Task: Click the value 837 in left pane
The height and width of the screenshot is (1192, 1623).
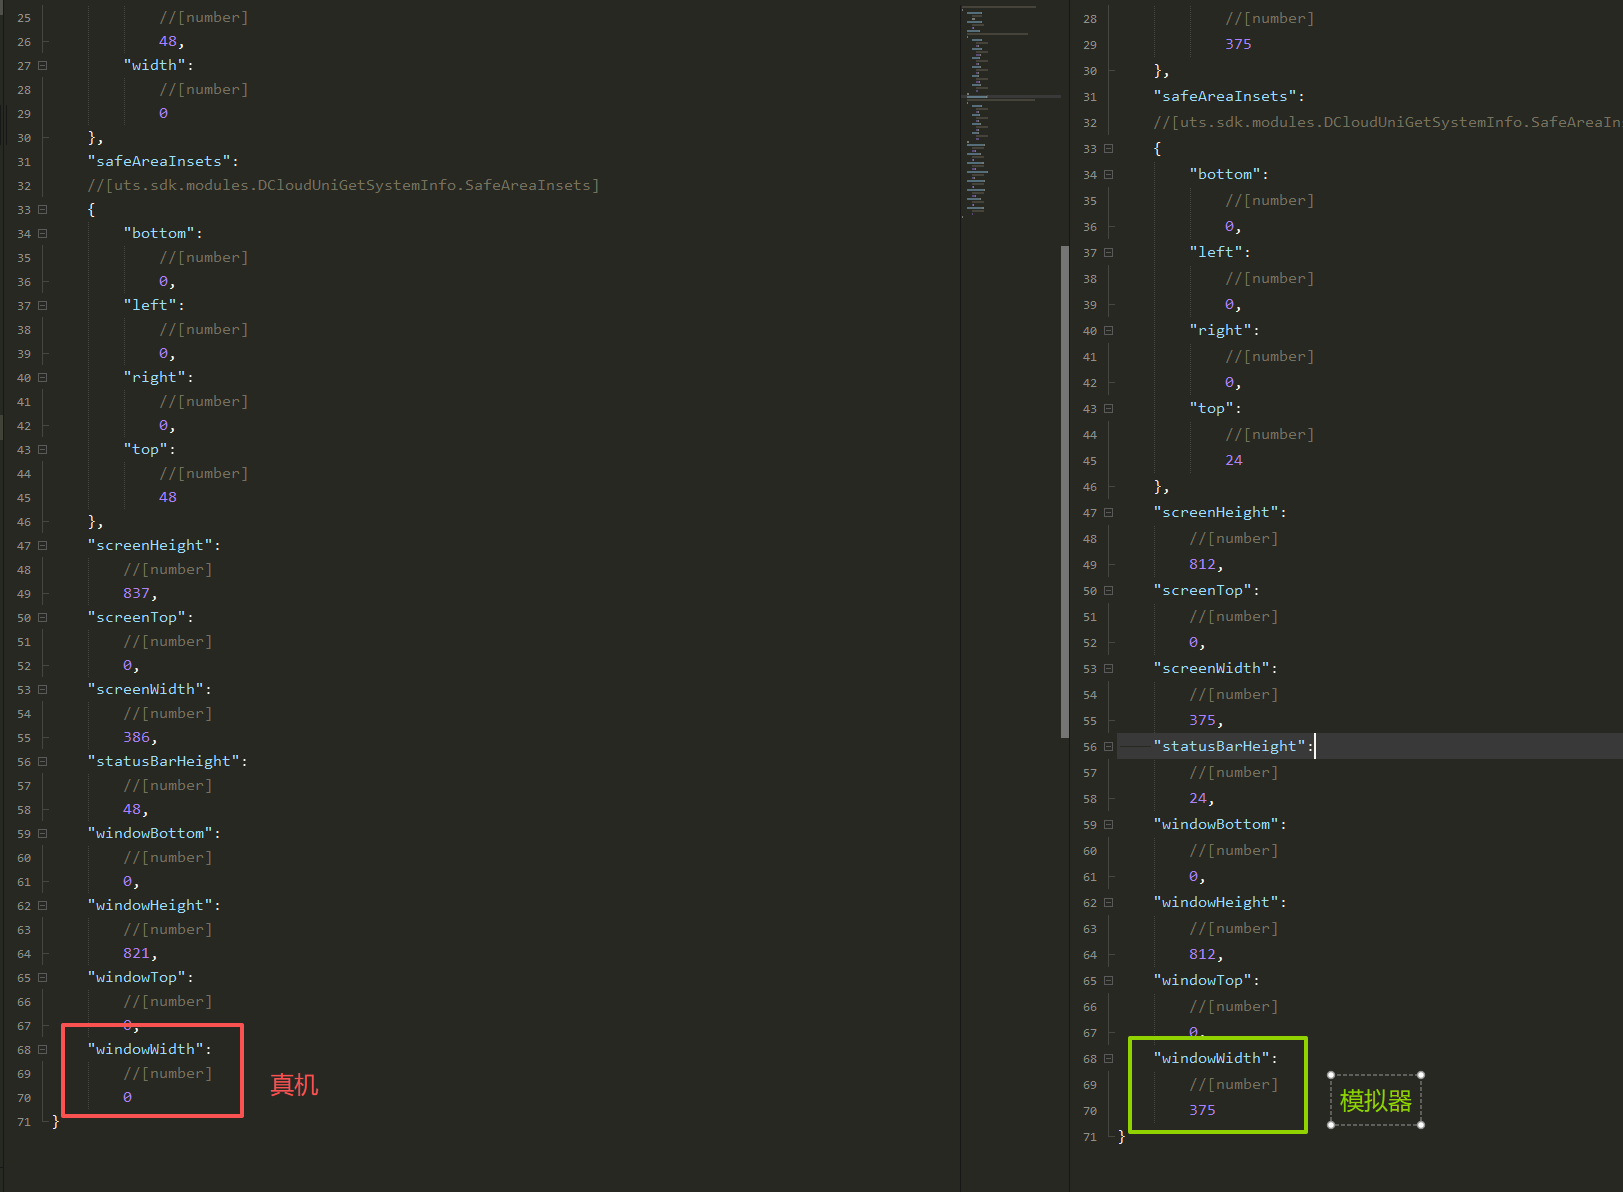Action: pyautogui.click(x=137, y=594)
